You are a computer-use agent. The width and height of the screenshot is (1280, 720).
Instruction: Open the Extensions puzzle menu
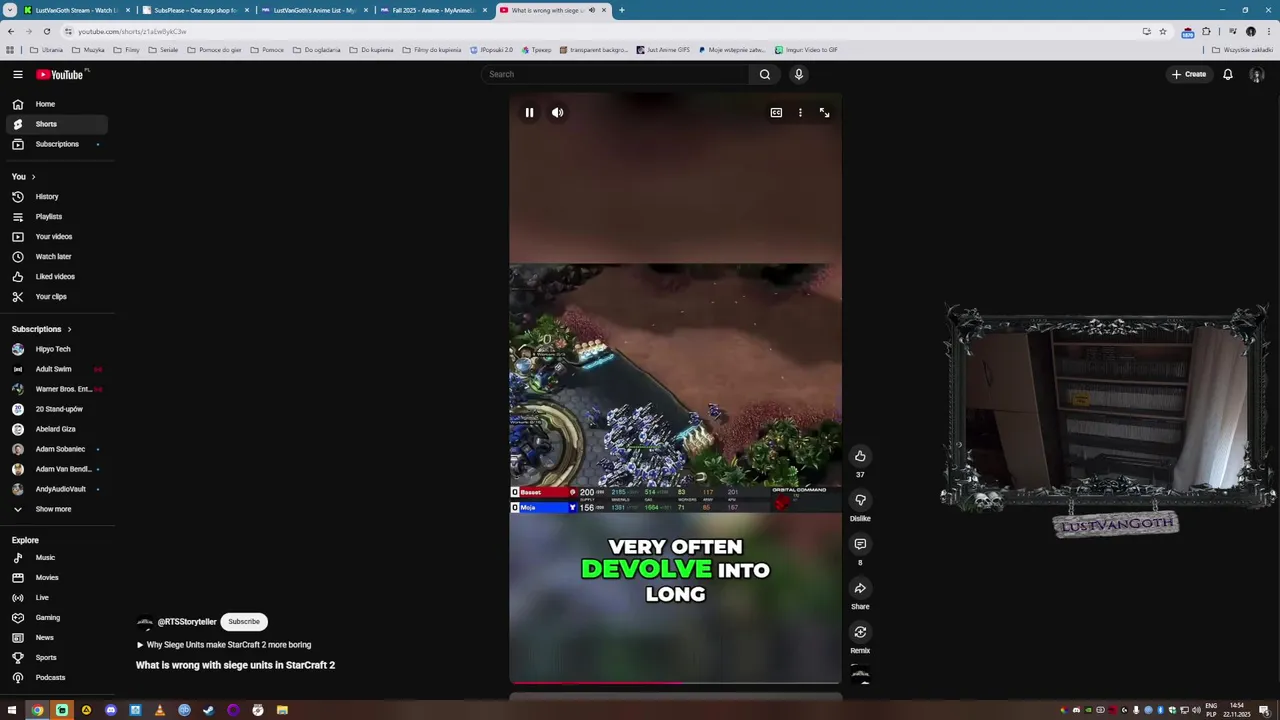tap(1206, 31)
